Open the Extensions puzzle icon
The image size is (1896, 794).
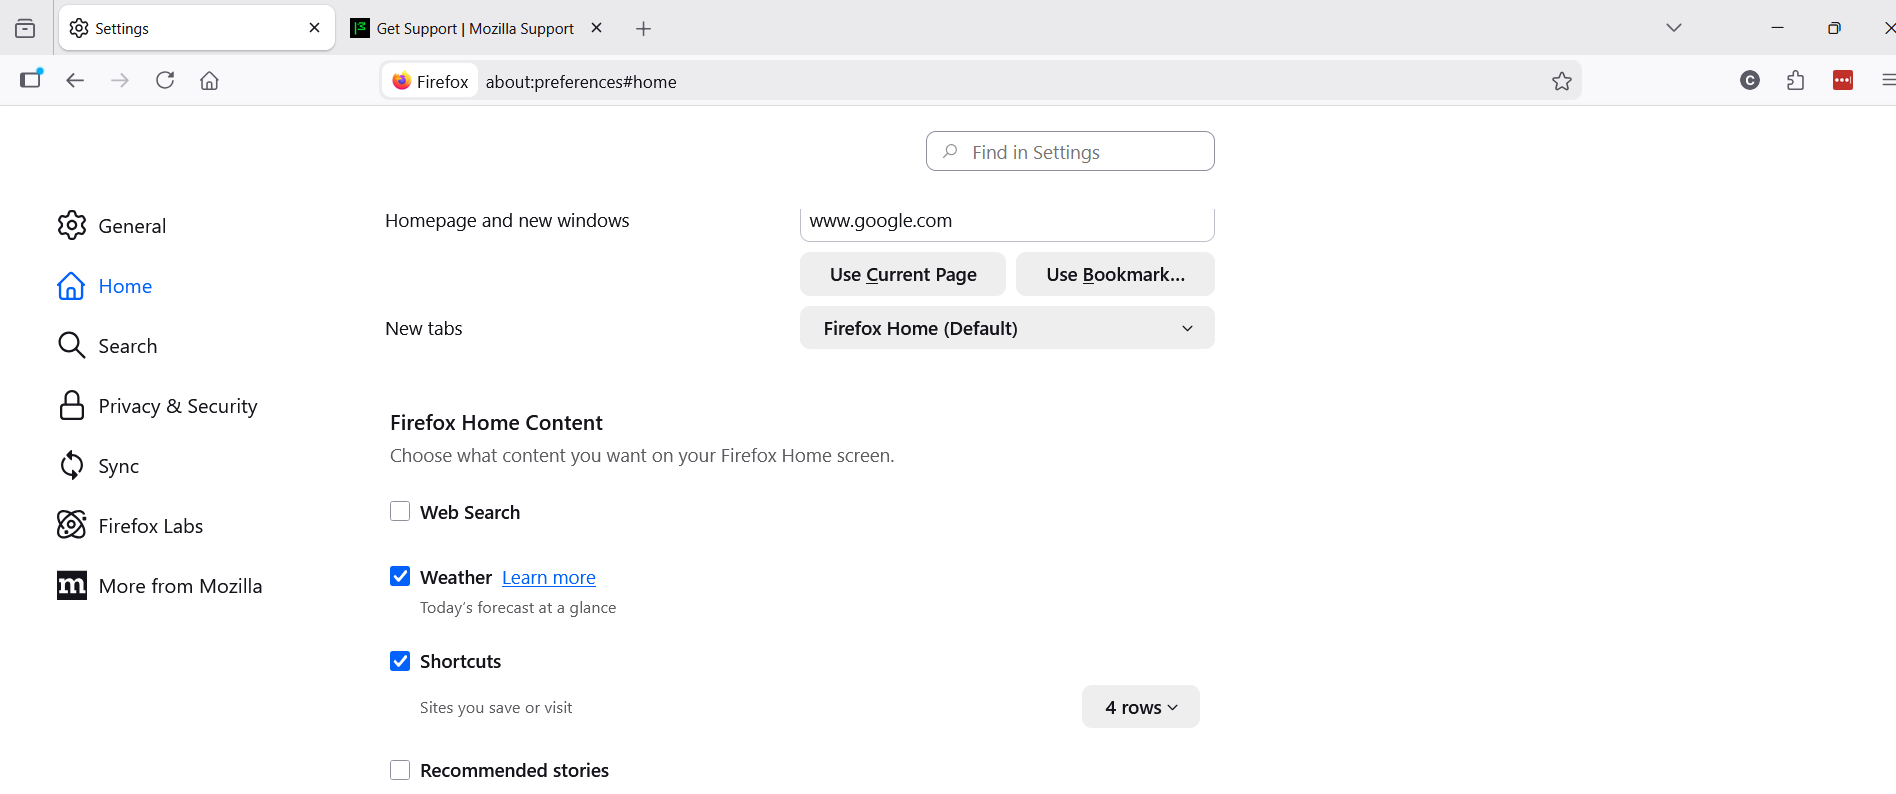(x=1795, y=80)
